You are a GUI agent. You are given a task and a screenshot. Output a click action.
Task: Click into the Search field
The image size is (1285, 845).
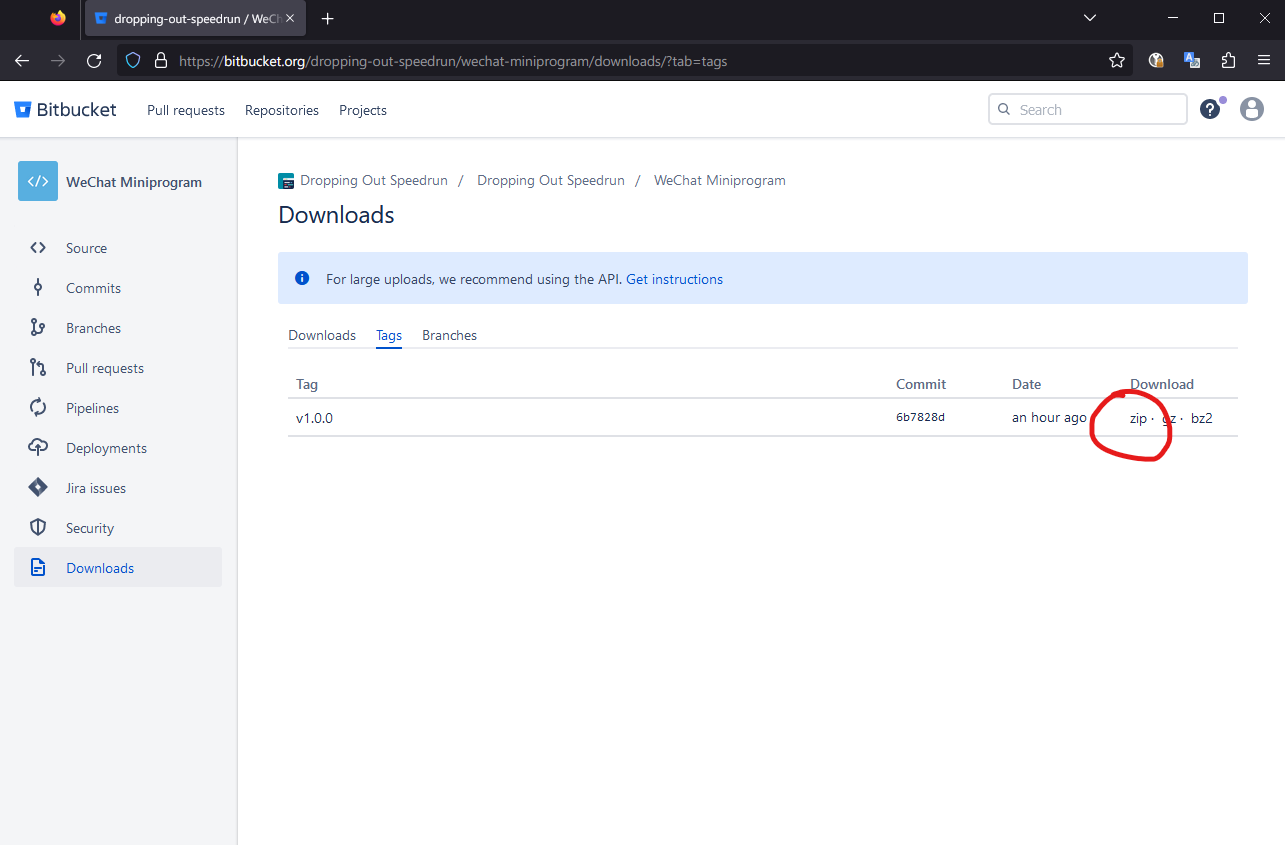(x=1088, y=109)
